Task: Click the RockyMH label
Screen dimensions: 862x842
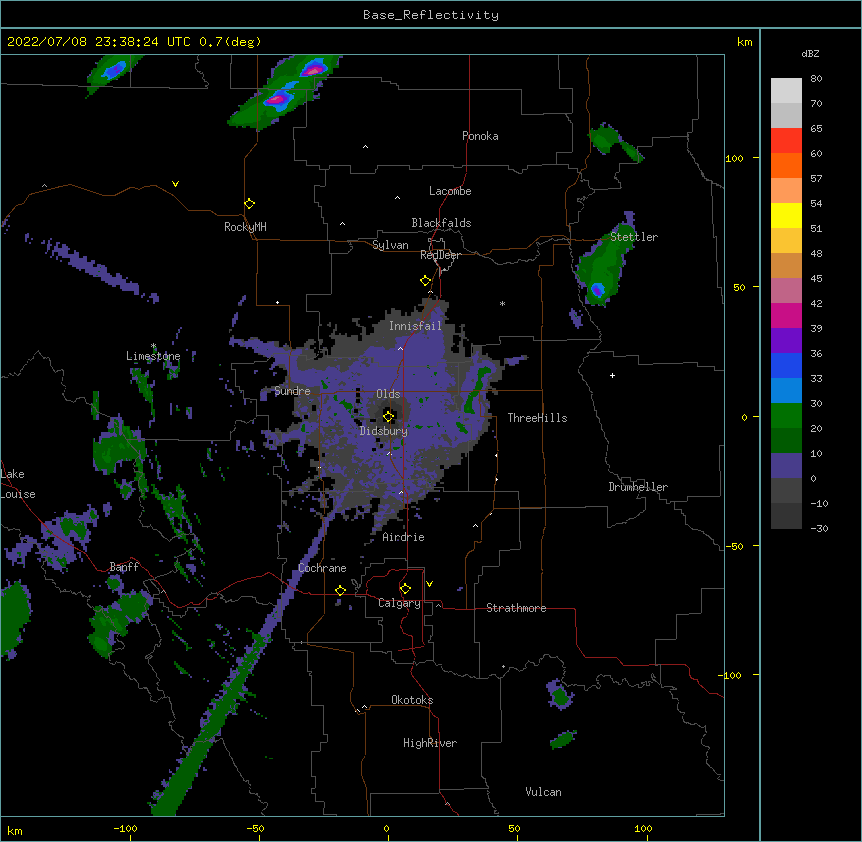Action: click(x=245, y=227)
